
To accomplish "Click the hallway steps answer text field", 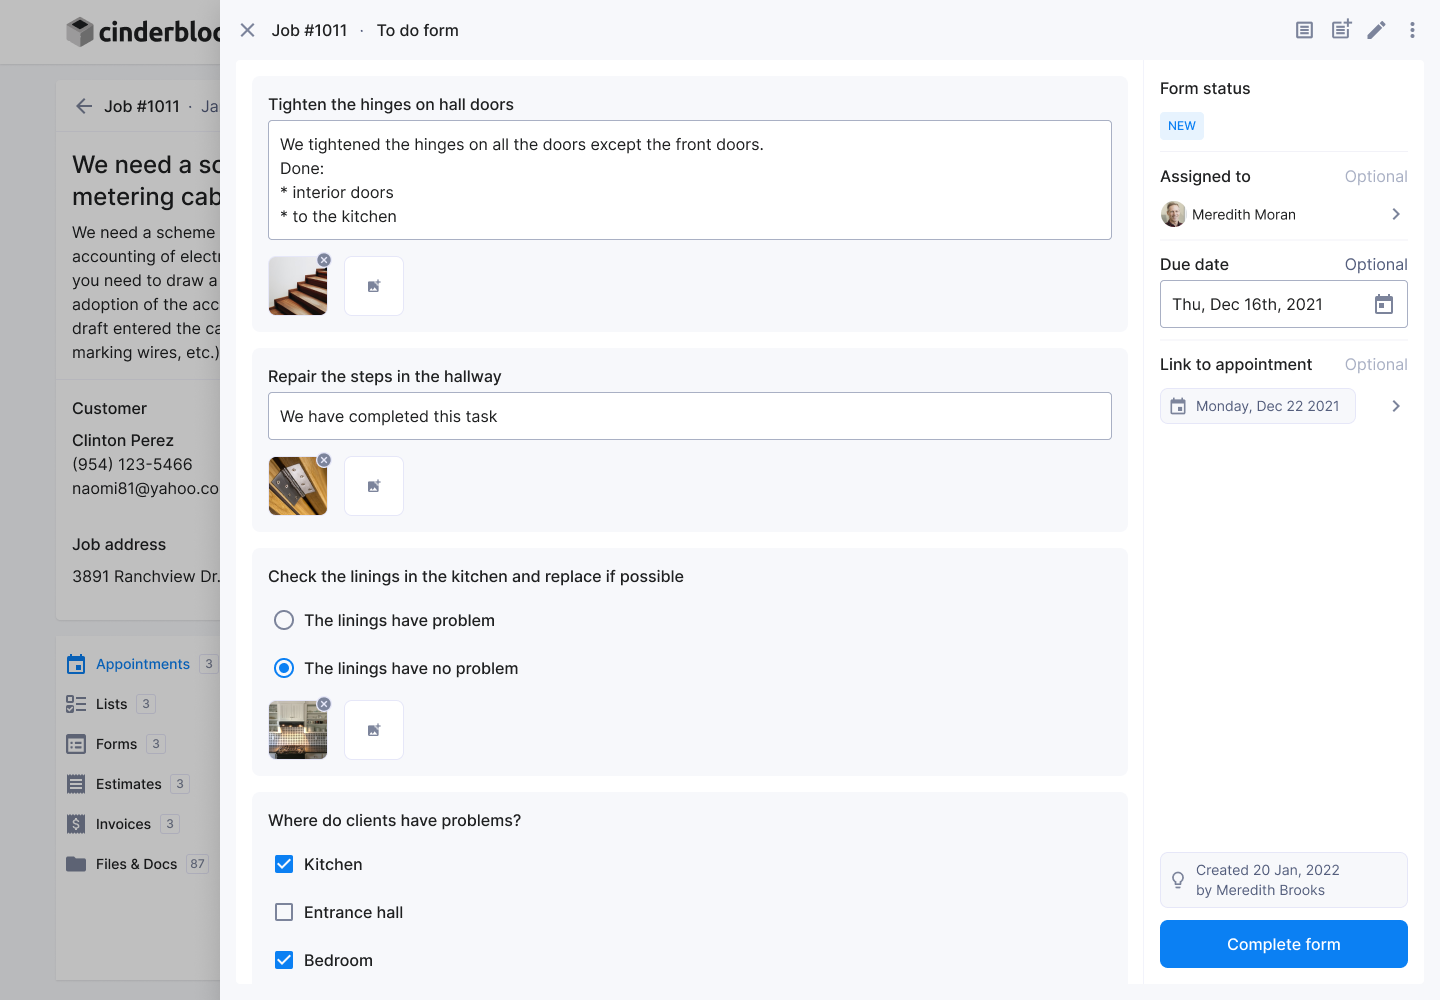I will (690, 416).
